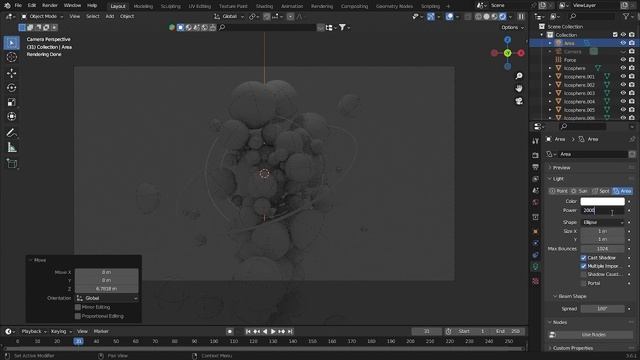Open Tool properties tab

click(536, 141)
